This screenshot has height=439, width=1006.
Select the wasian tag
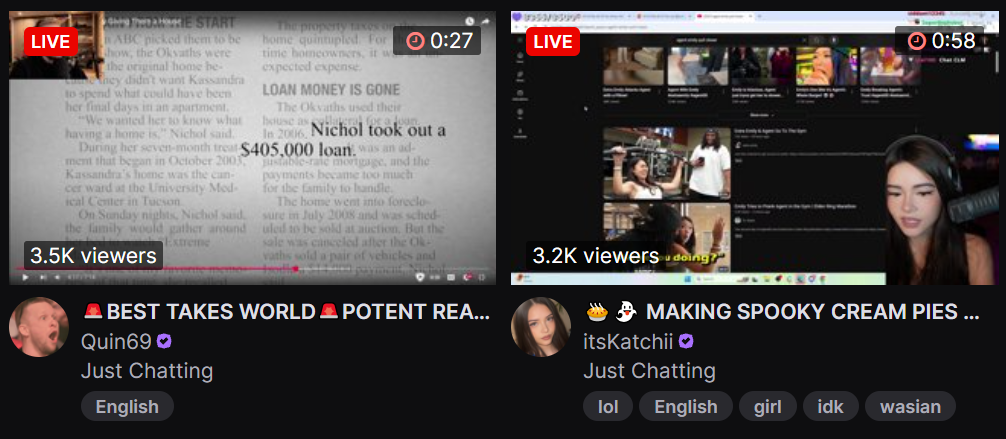coord(910,406)
